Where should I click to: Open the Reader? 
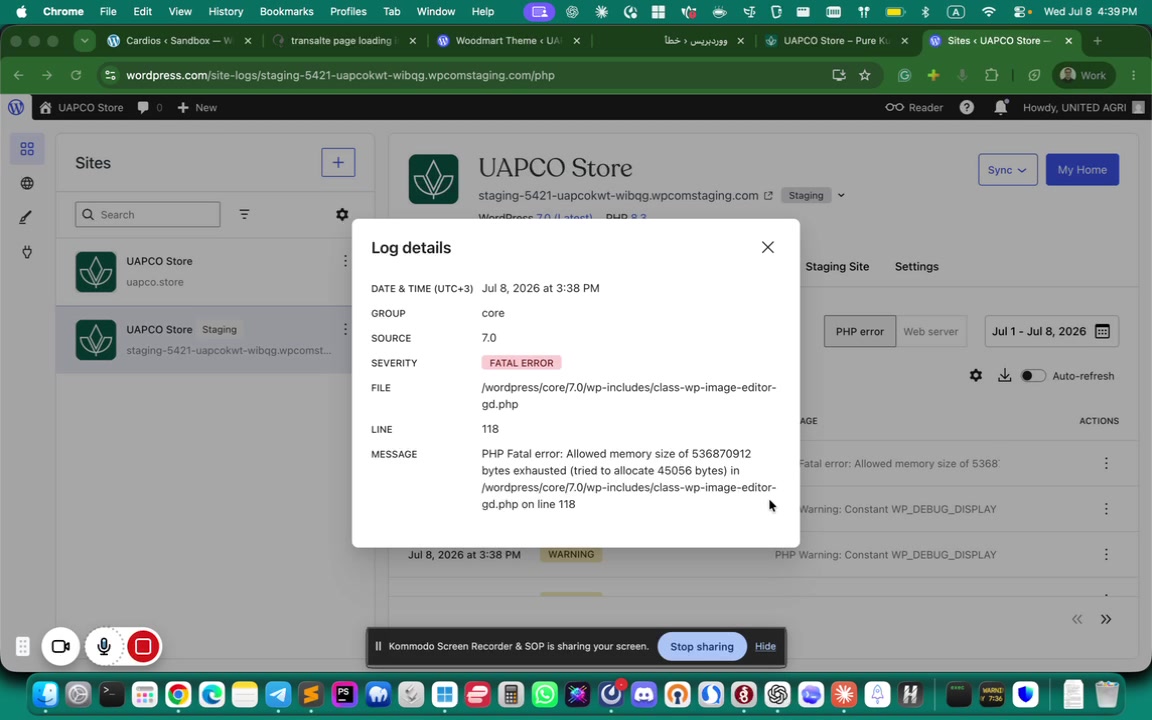(914, 107)
